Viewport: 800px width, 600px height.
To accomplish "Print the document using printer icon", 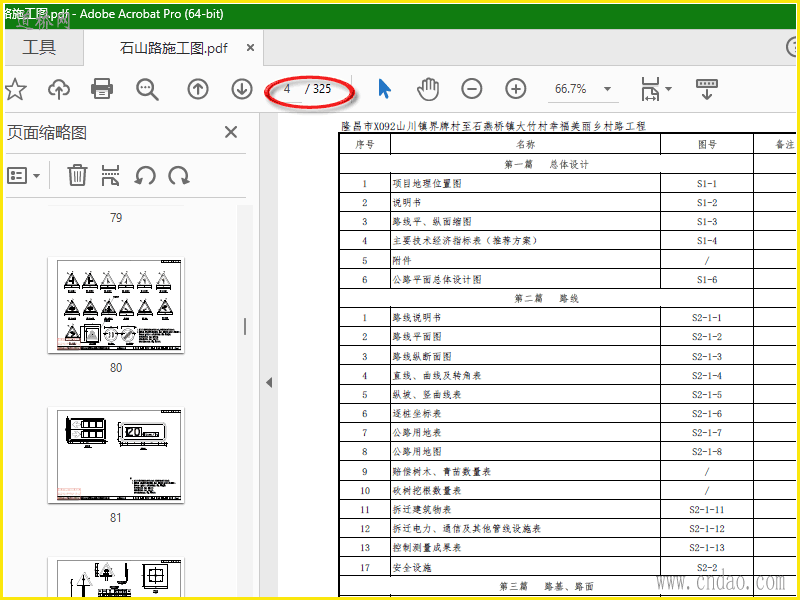I will [x=102, y=89].
